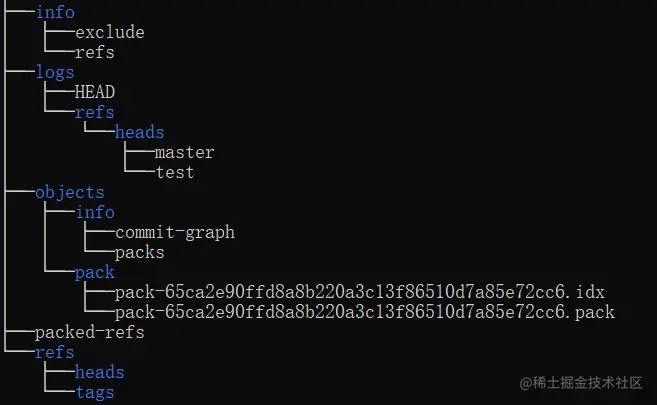
Task: Select the packs file entry
Action: point(139,252)
